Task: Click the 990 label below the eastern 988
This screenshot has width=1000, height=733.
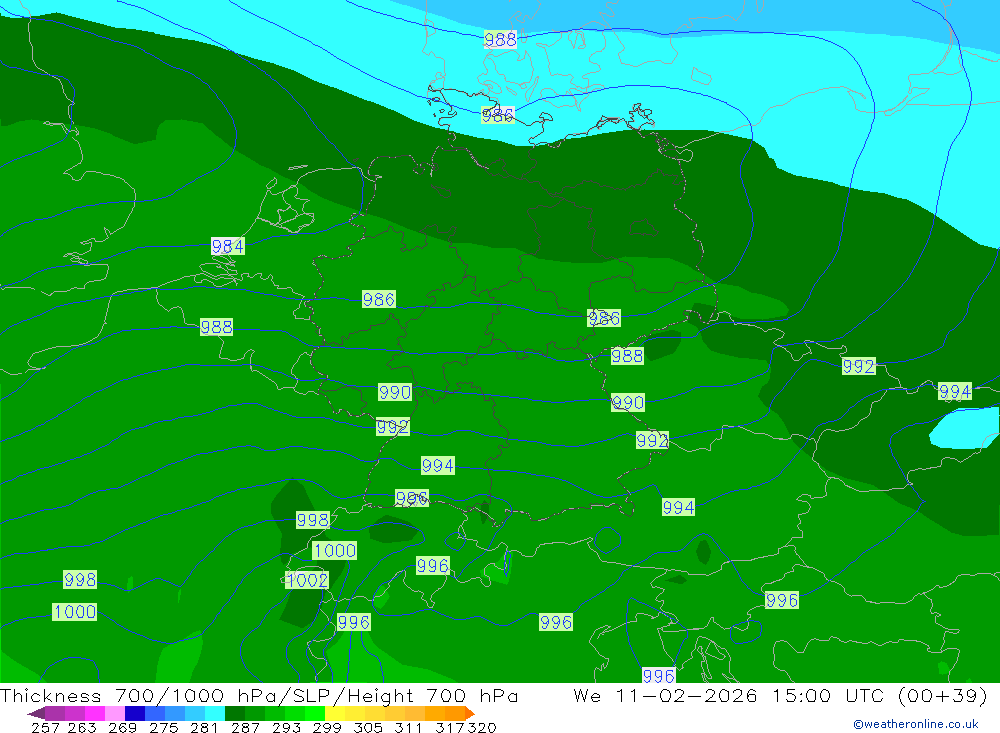Action: [x=628, y=403]
